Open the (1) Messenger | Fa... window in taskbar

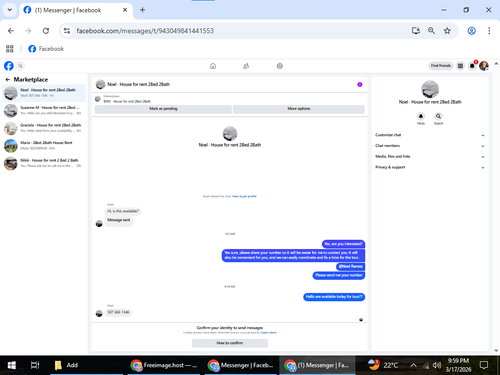coord(317,365)
